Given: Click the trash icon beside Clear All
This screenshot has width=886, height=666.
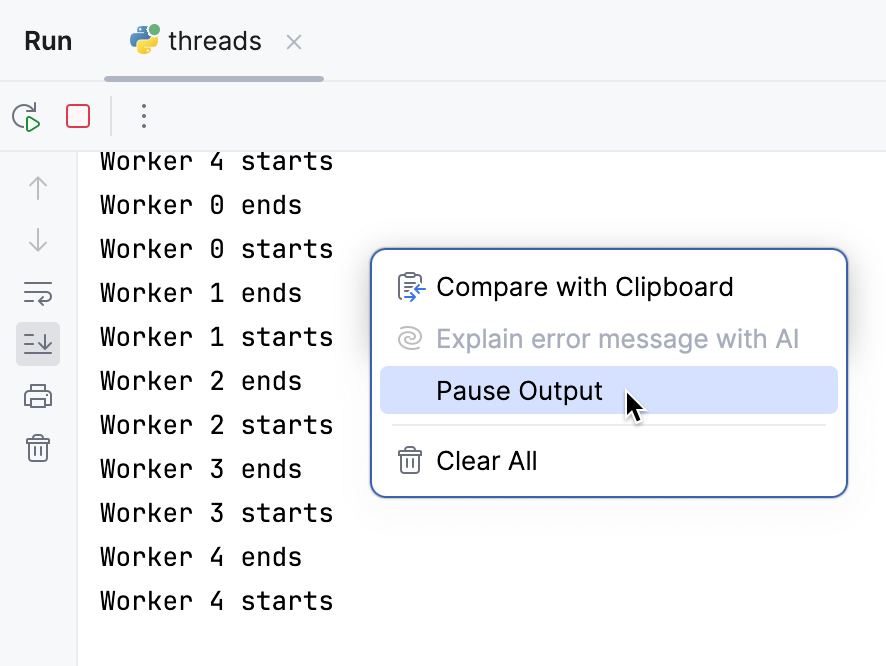Looking at the screenshot, I should (x=409, y=462).
